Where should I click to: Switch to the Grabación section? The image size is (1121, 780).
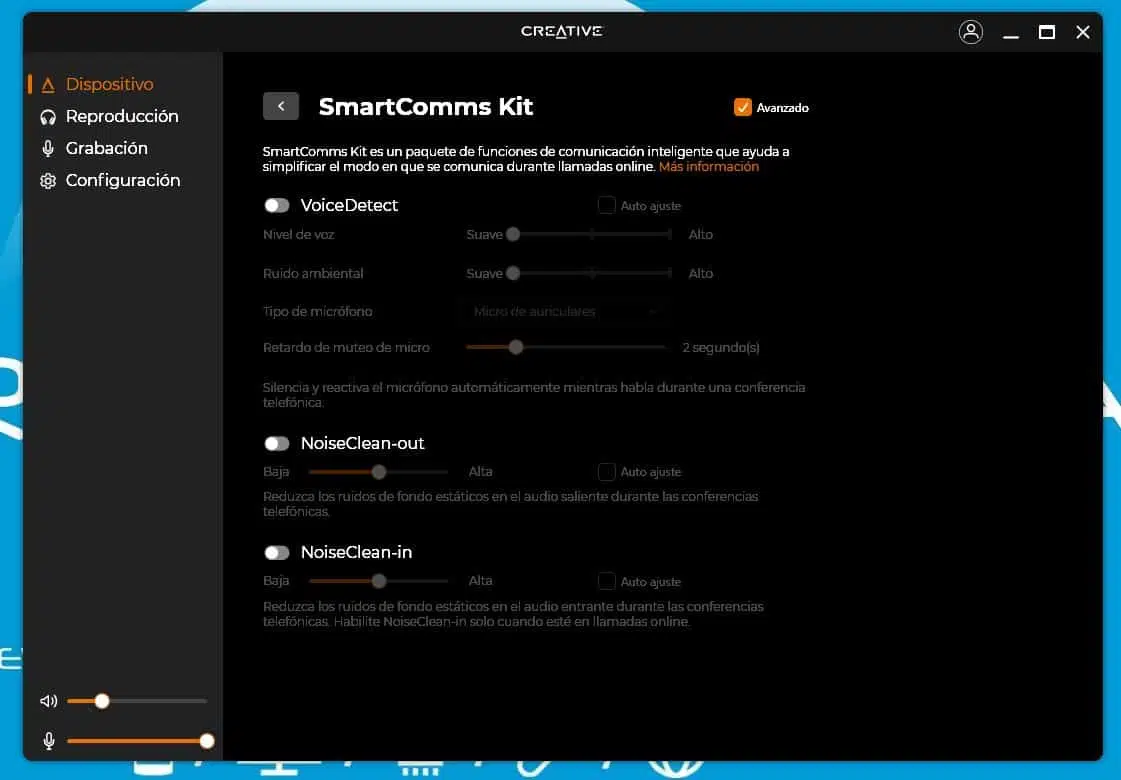click(107, 148)
